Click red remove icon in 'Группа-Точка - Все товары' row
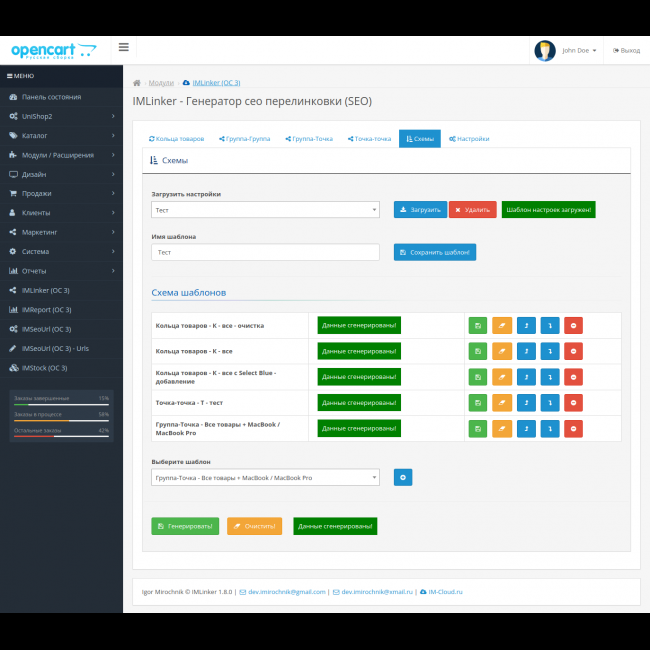Image resolution: width=650 pixels, height=650 pixels. (x=573, y=428)
